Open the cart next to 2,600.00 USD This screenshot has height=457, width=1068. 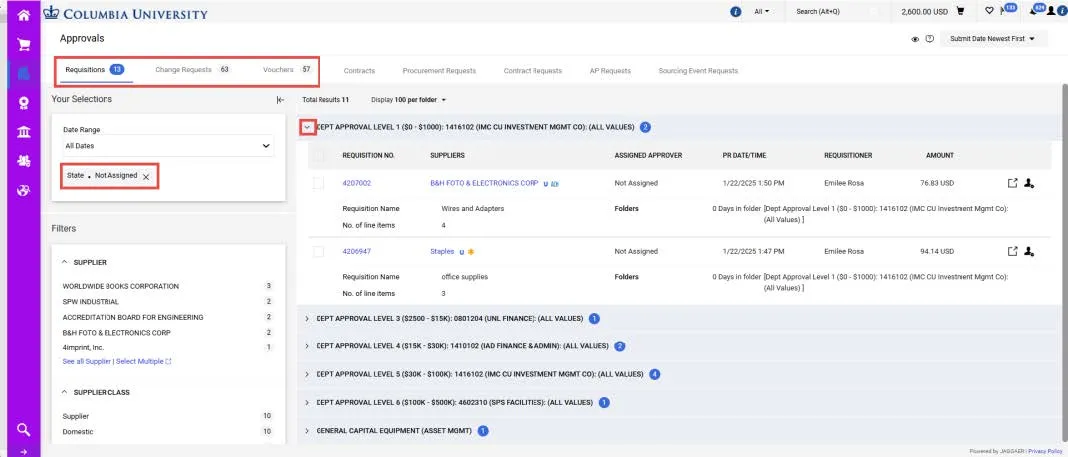(960, 12)
